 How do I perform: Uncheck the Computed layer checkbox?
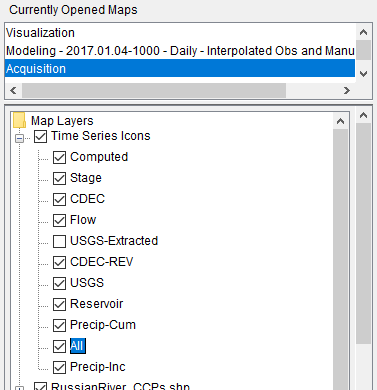[59, 157]
